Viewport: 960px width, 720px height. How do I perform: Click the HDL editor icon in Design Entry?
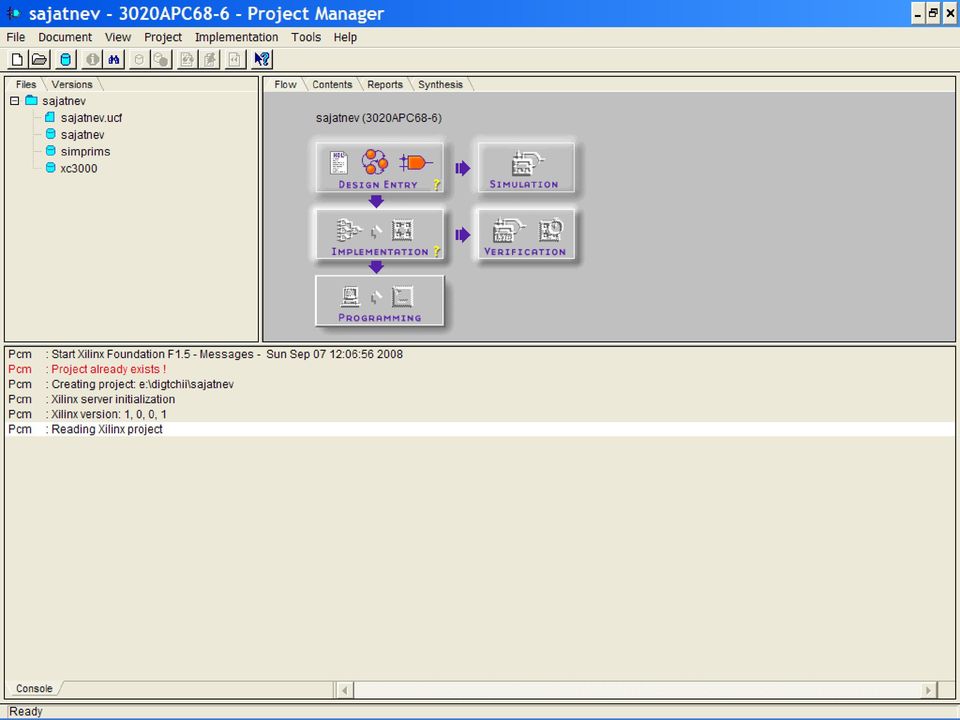pyautogui.click(x=339, y=162)
